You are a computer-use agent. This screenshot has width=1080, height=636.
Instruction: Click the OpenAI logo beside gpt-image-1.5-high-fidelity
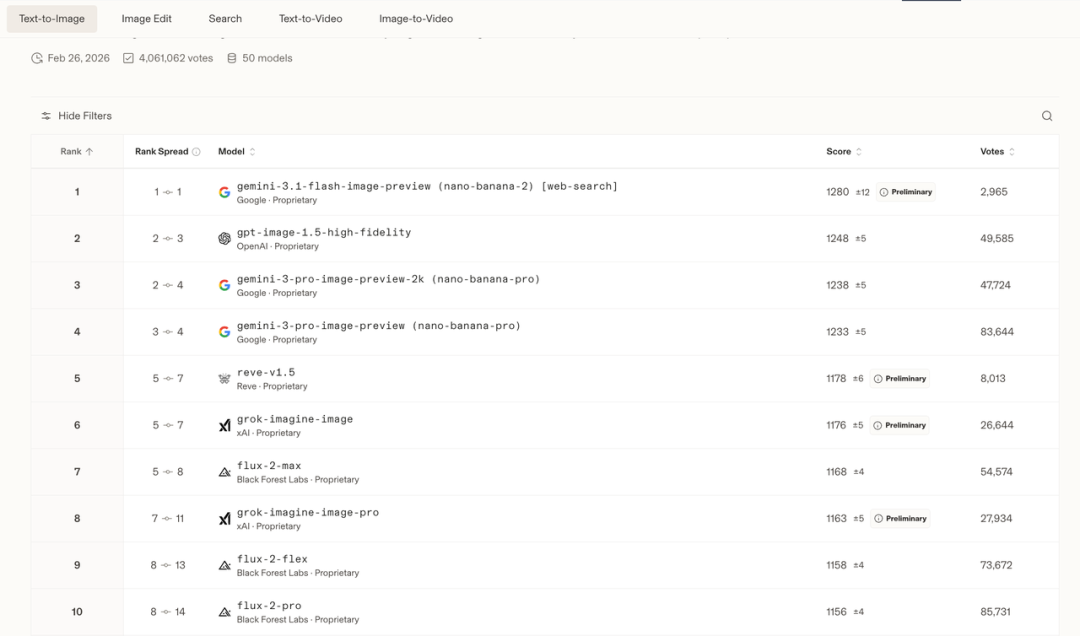pos(224,239)
